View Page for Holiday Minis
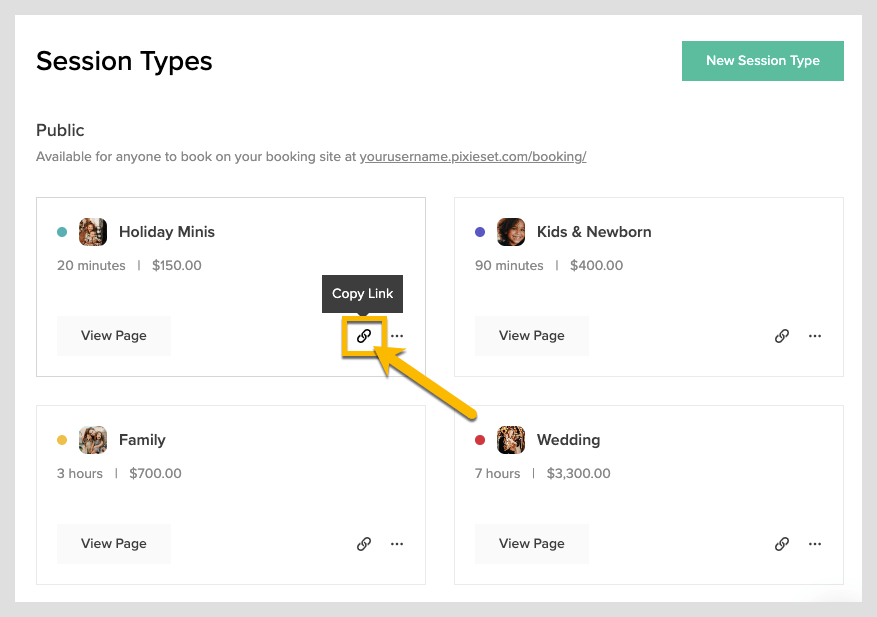This screenshot has width=877, height=617. 113,336
